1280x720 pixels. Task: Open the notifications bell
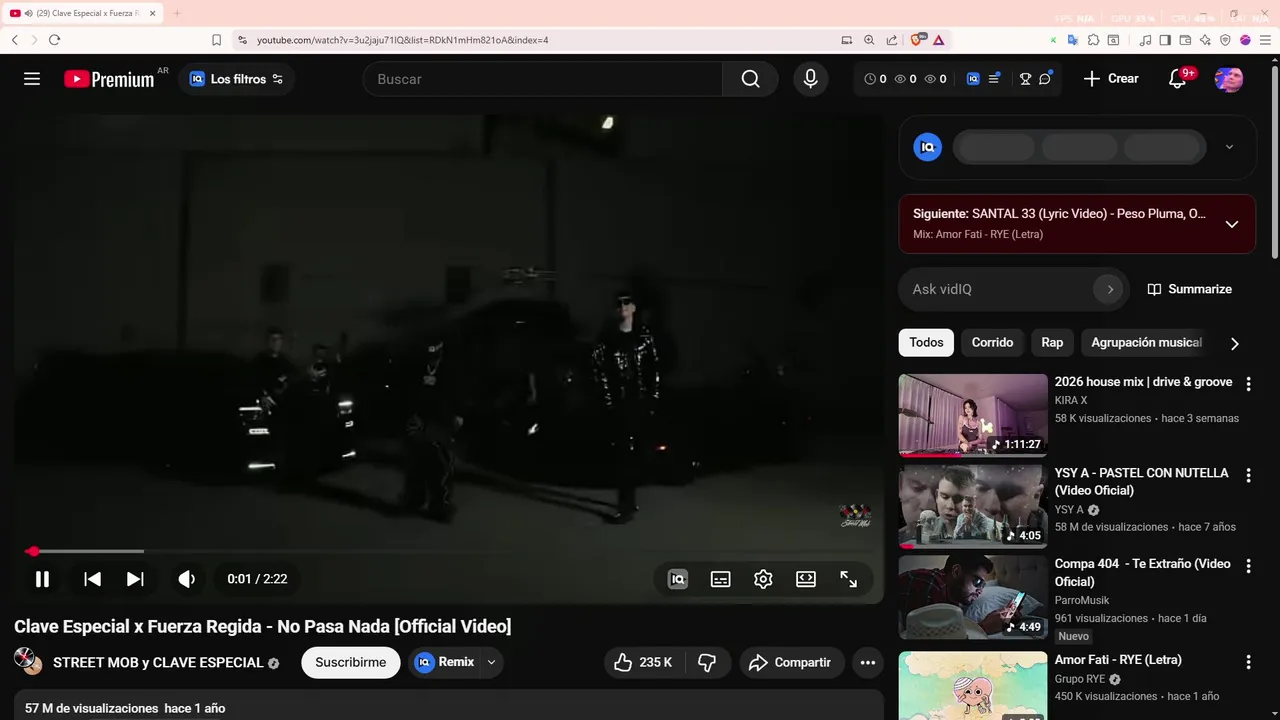(x=1178, y=79)
